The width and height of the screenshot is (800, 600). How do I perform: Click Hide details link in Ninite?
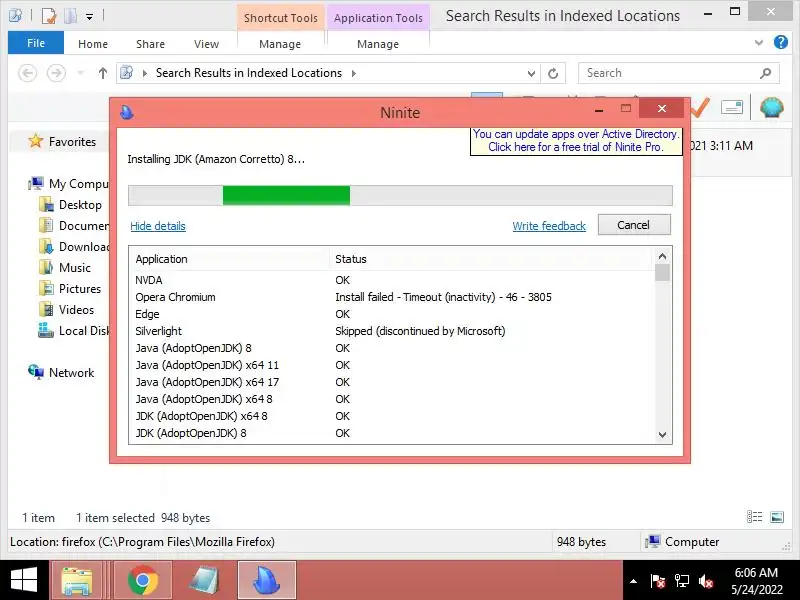click(158, 226)
